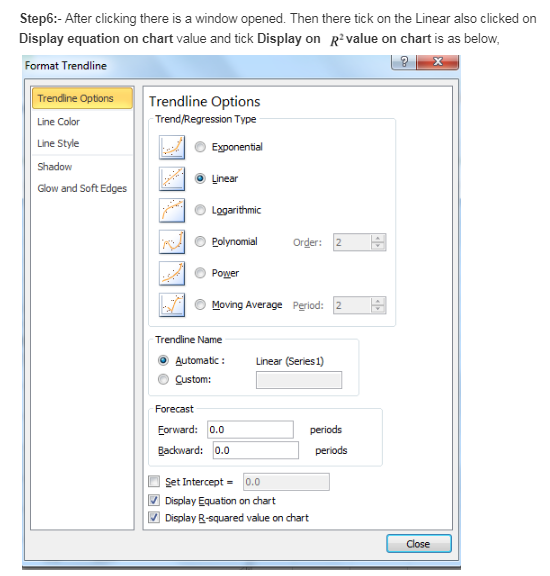Click the Close button
Screen dimensions: 550x576
[x=419, y=544]
